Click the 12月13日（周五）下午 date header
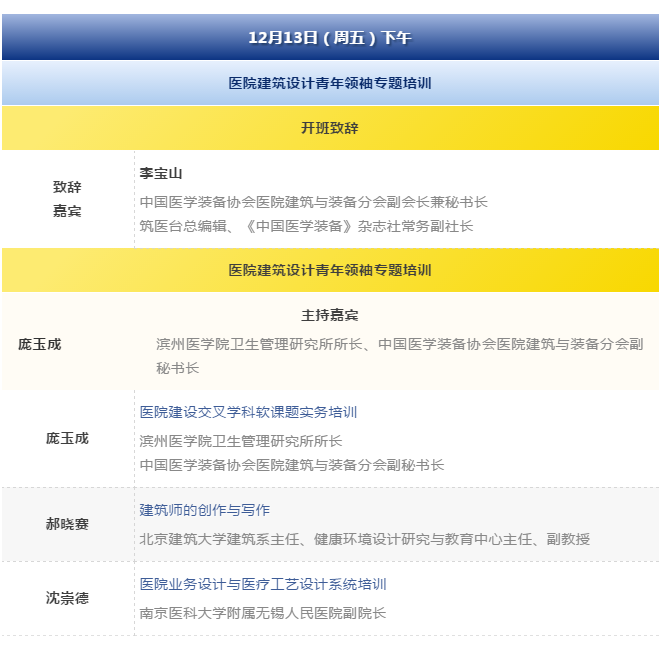Viewport: 662px width, 648px height. tap(330, 38)
